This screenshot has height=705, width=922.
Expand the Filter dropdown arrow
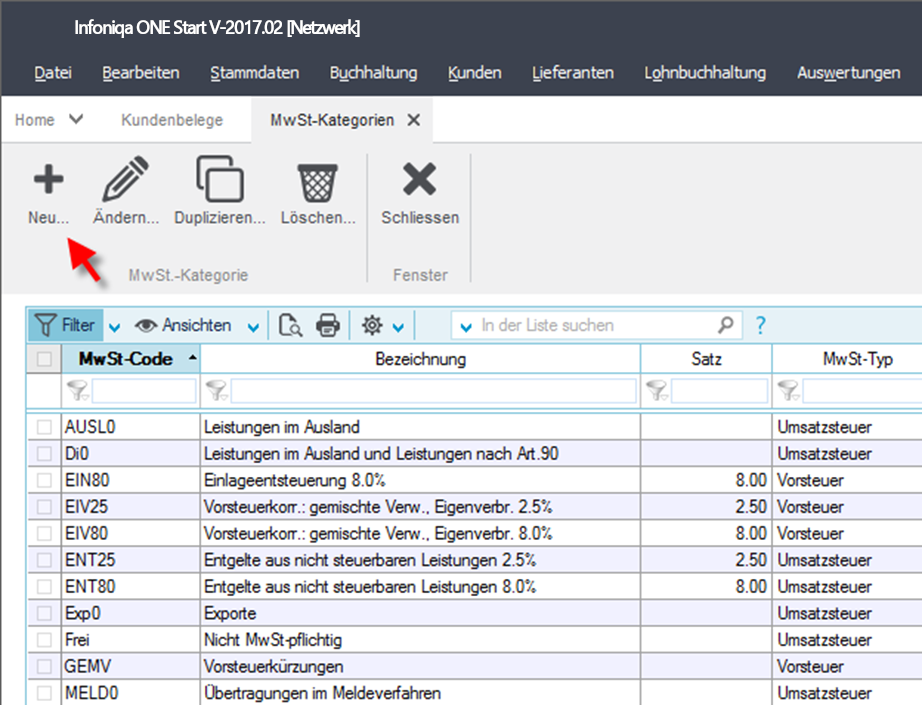point(114,326)
